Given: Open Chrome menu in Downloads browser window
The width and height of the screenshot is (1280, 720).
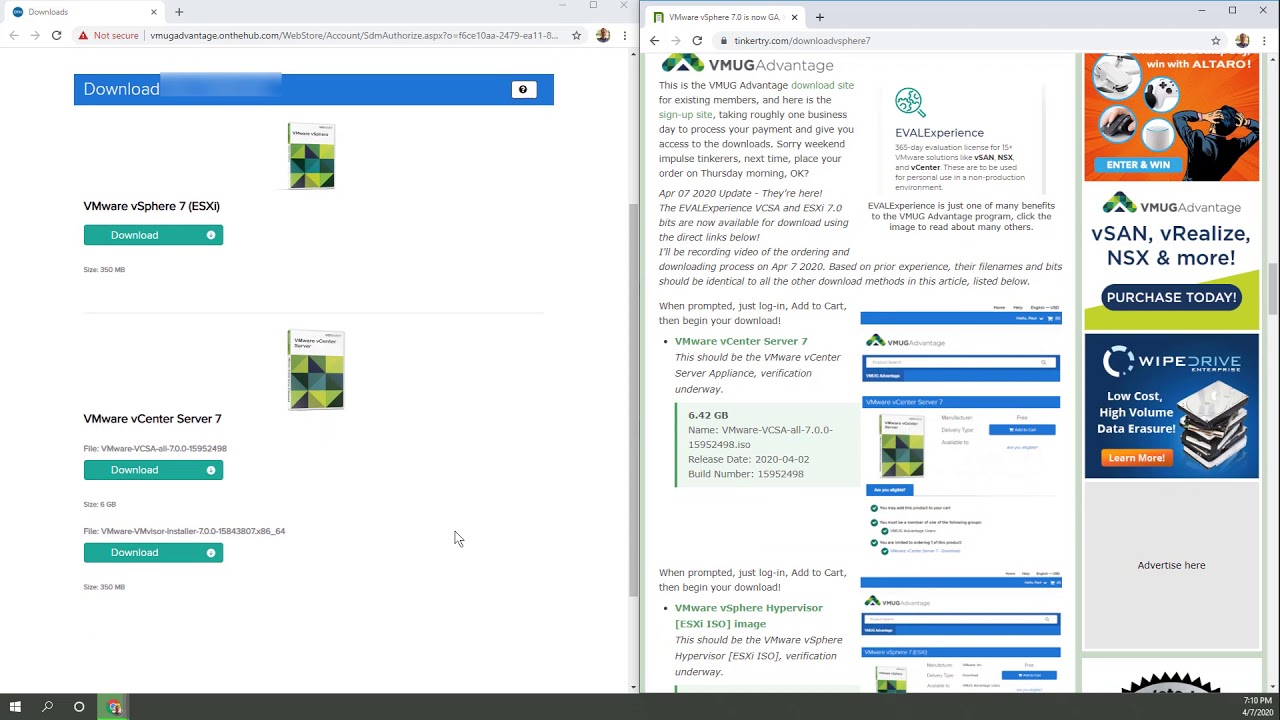Looking at the screenshot, I should coord(625,35).
